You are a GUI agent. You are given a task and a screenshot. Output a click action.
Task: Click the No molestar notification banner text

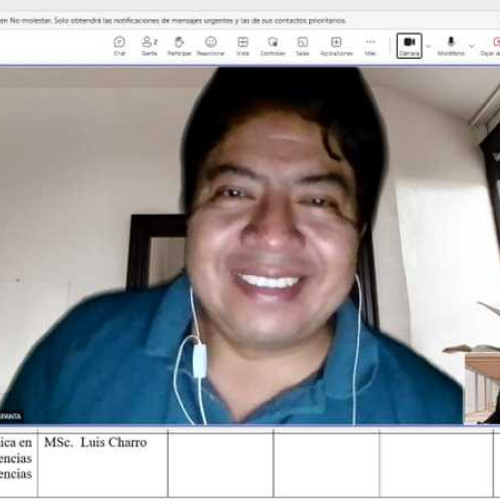click(173, 21)
